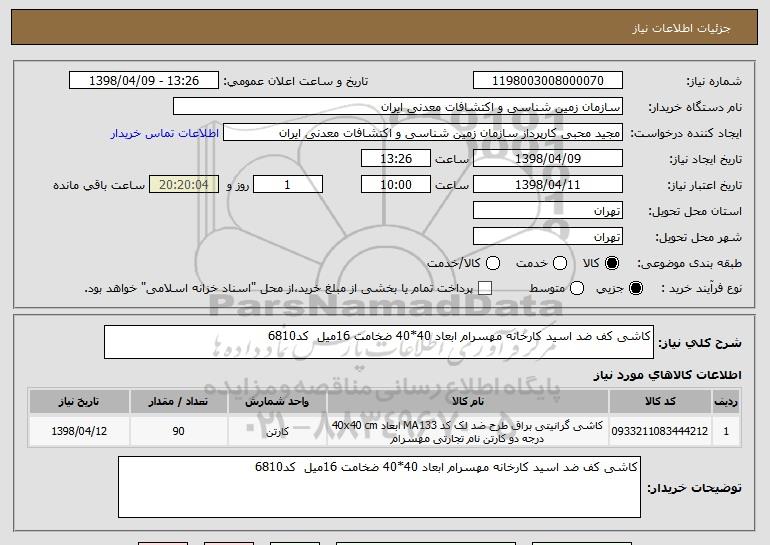Click the validity date 1398/04/11 field
The image size is (770, 545).
tap(548, 185)
